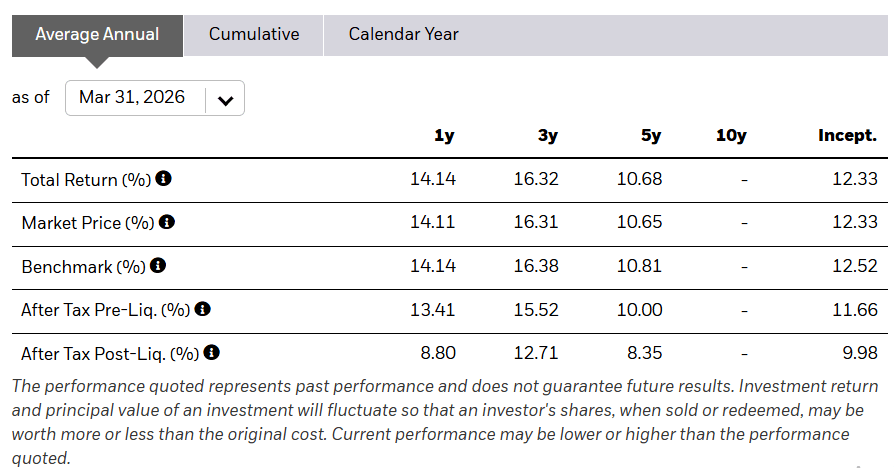Click the Market Price (%) row label
Image resolution: width=894 pixels, height=468 pixels.
(88, 223)
